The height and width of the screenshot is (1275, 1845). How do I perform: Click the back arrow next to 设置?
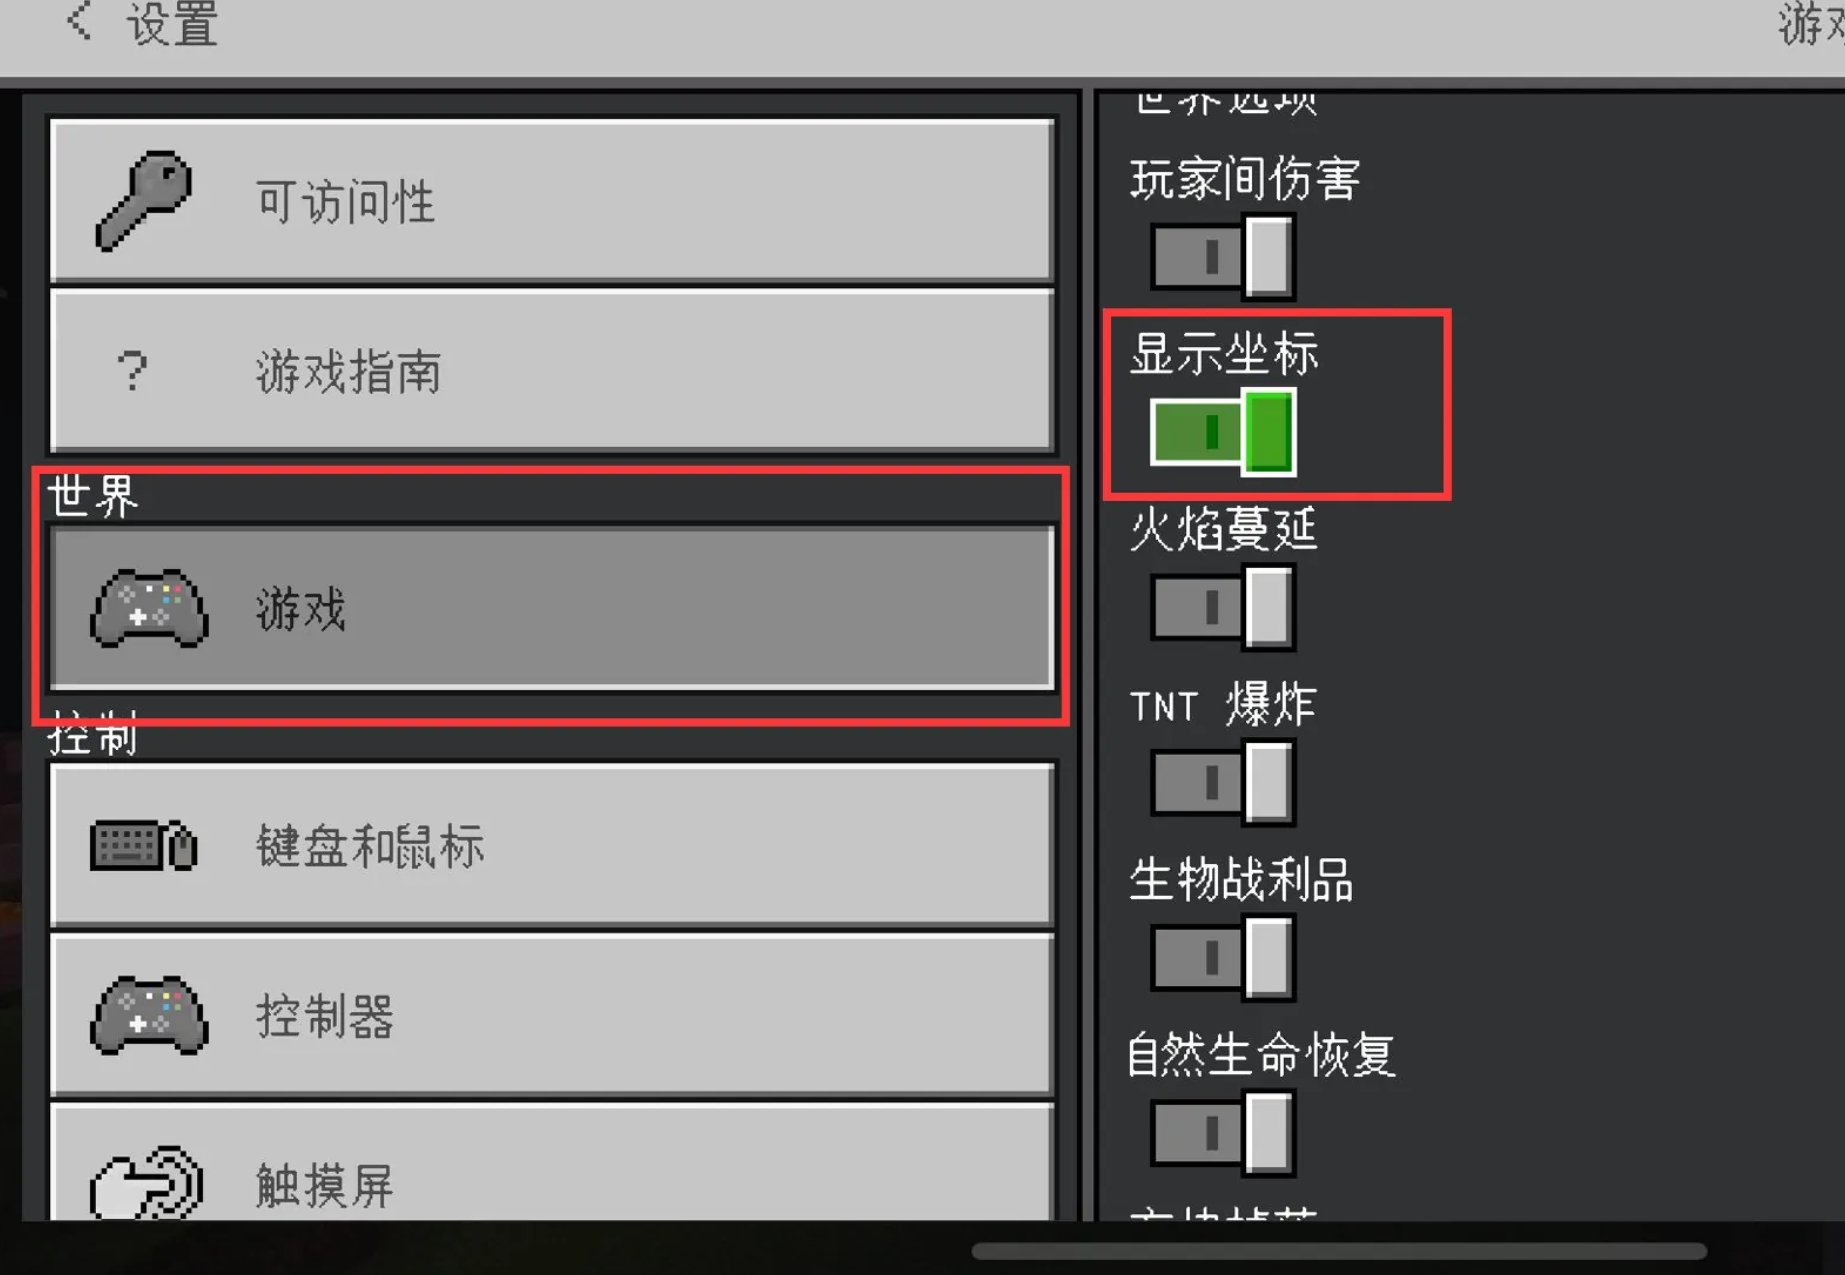click(79, 21)
